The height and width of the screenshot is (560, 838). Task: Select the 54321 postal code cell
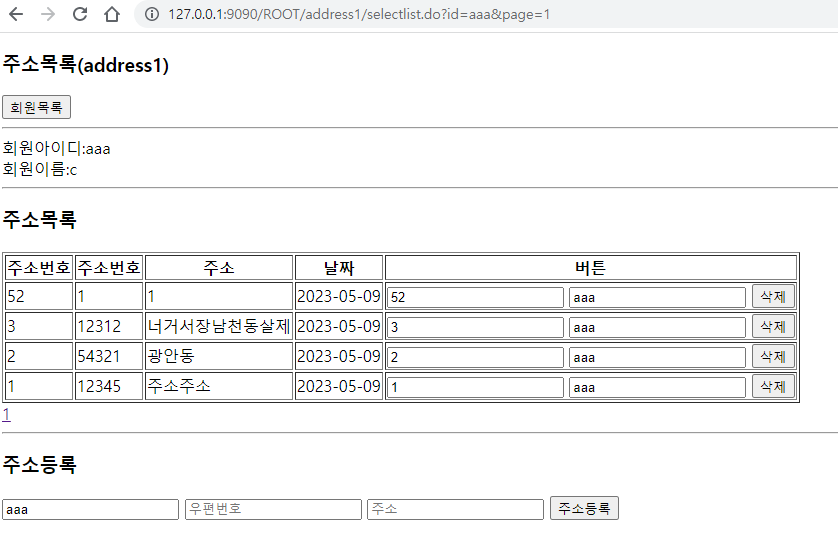click(109, 356)
